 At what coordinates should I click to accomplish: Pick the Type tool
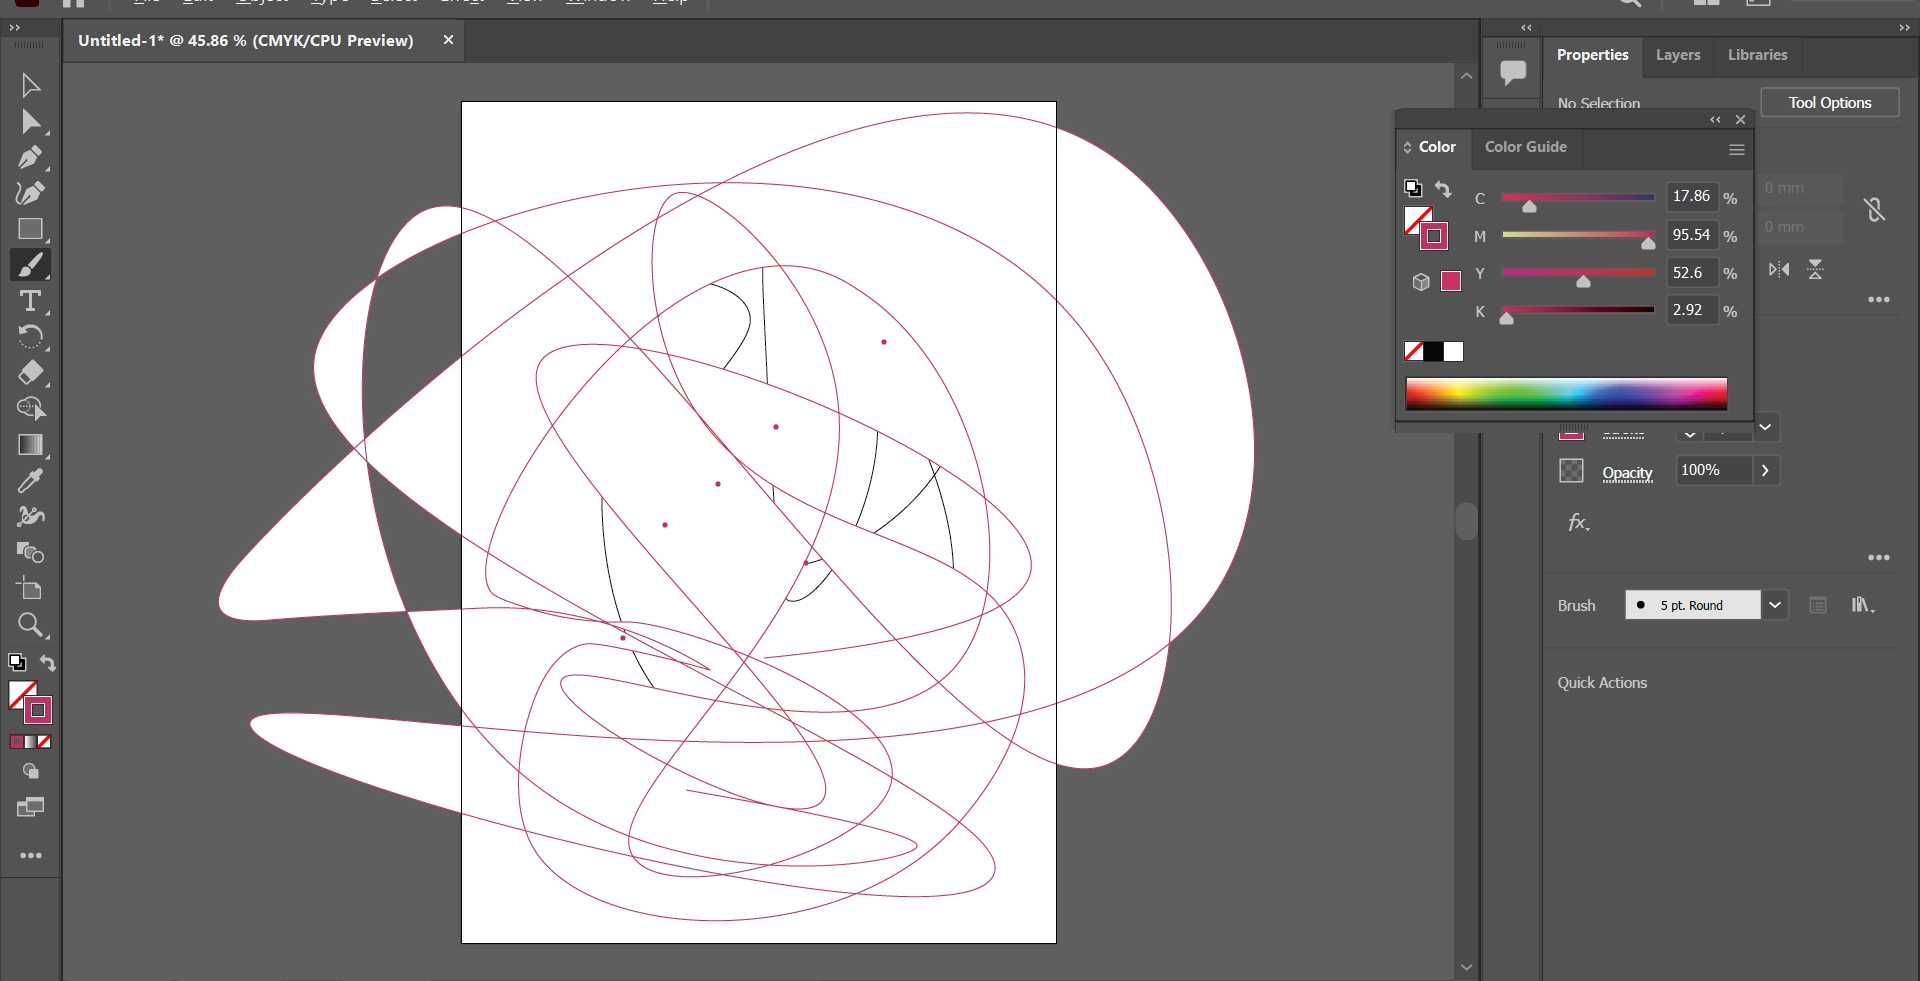(30, 301)
